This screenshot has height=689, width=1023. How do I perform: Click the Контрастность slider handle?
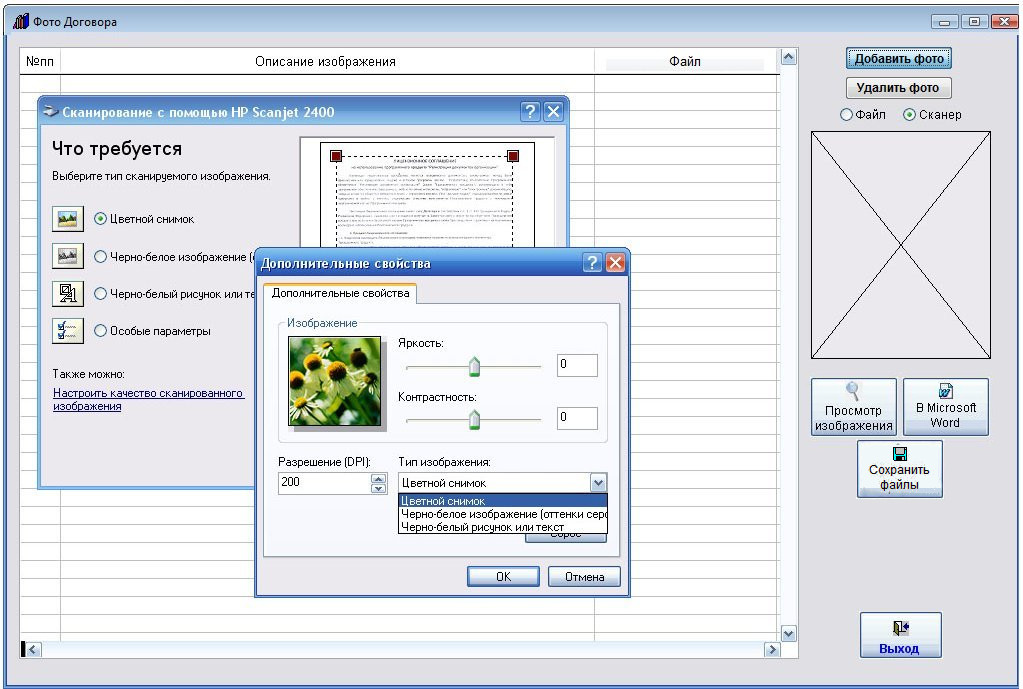pos(474,420)
